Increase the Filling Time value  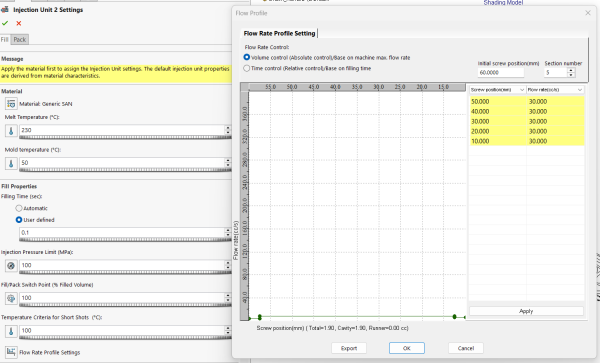pyautogui.click(x=228, y=230)
